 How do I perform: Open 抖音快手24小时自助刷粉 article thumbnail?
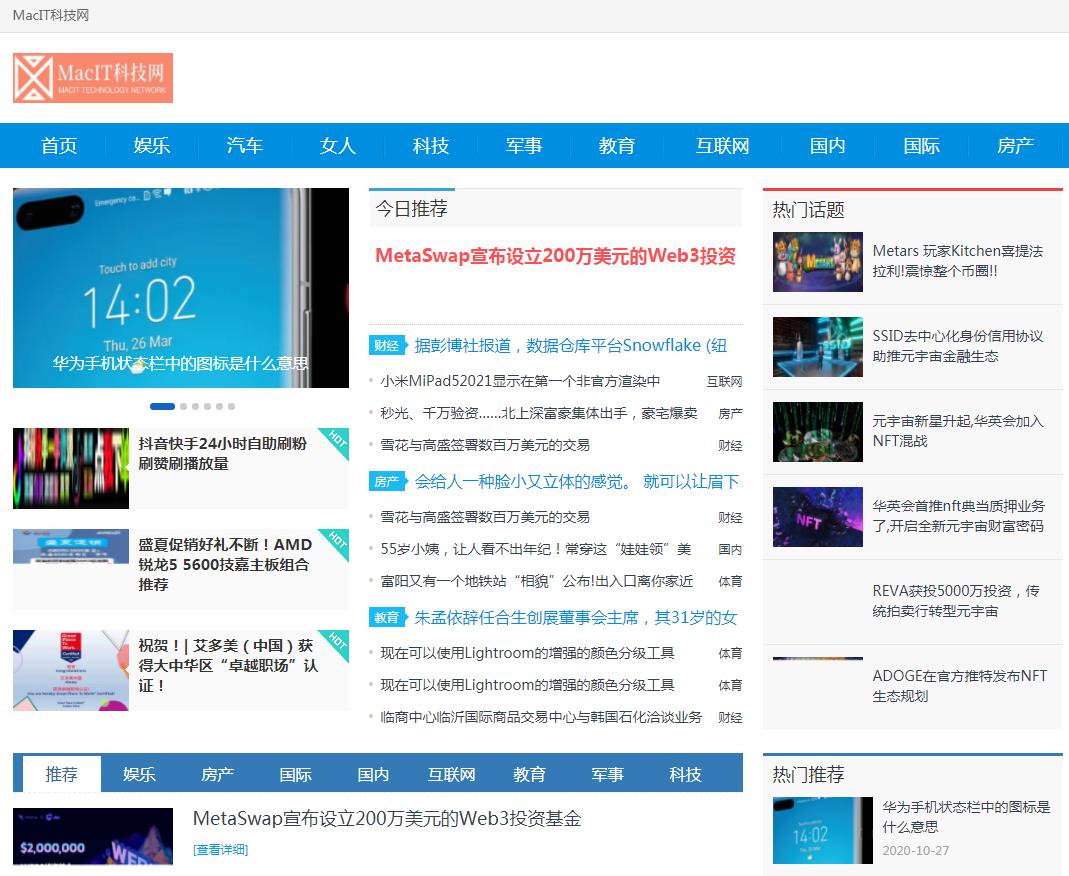click(x=71, y=468)
